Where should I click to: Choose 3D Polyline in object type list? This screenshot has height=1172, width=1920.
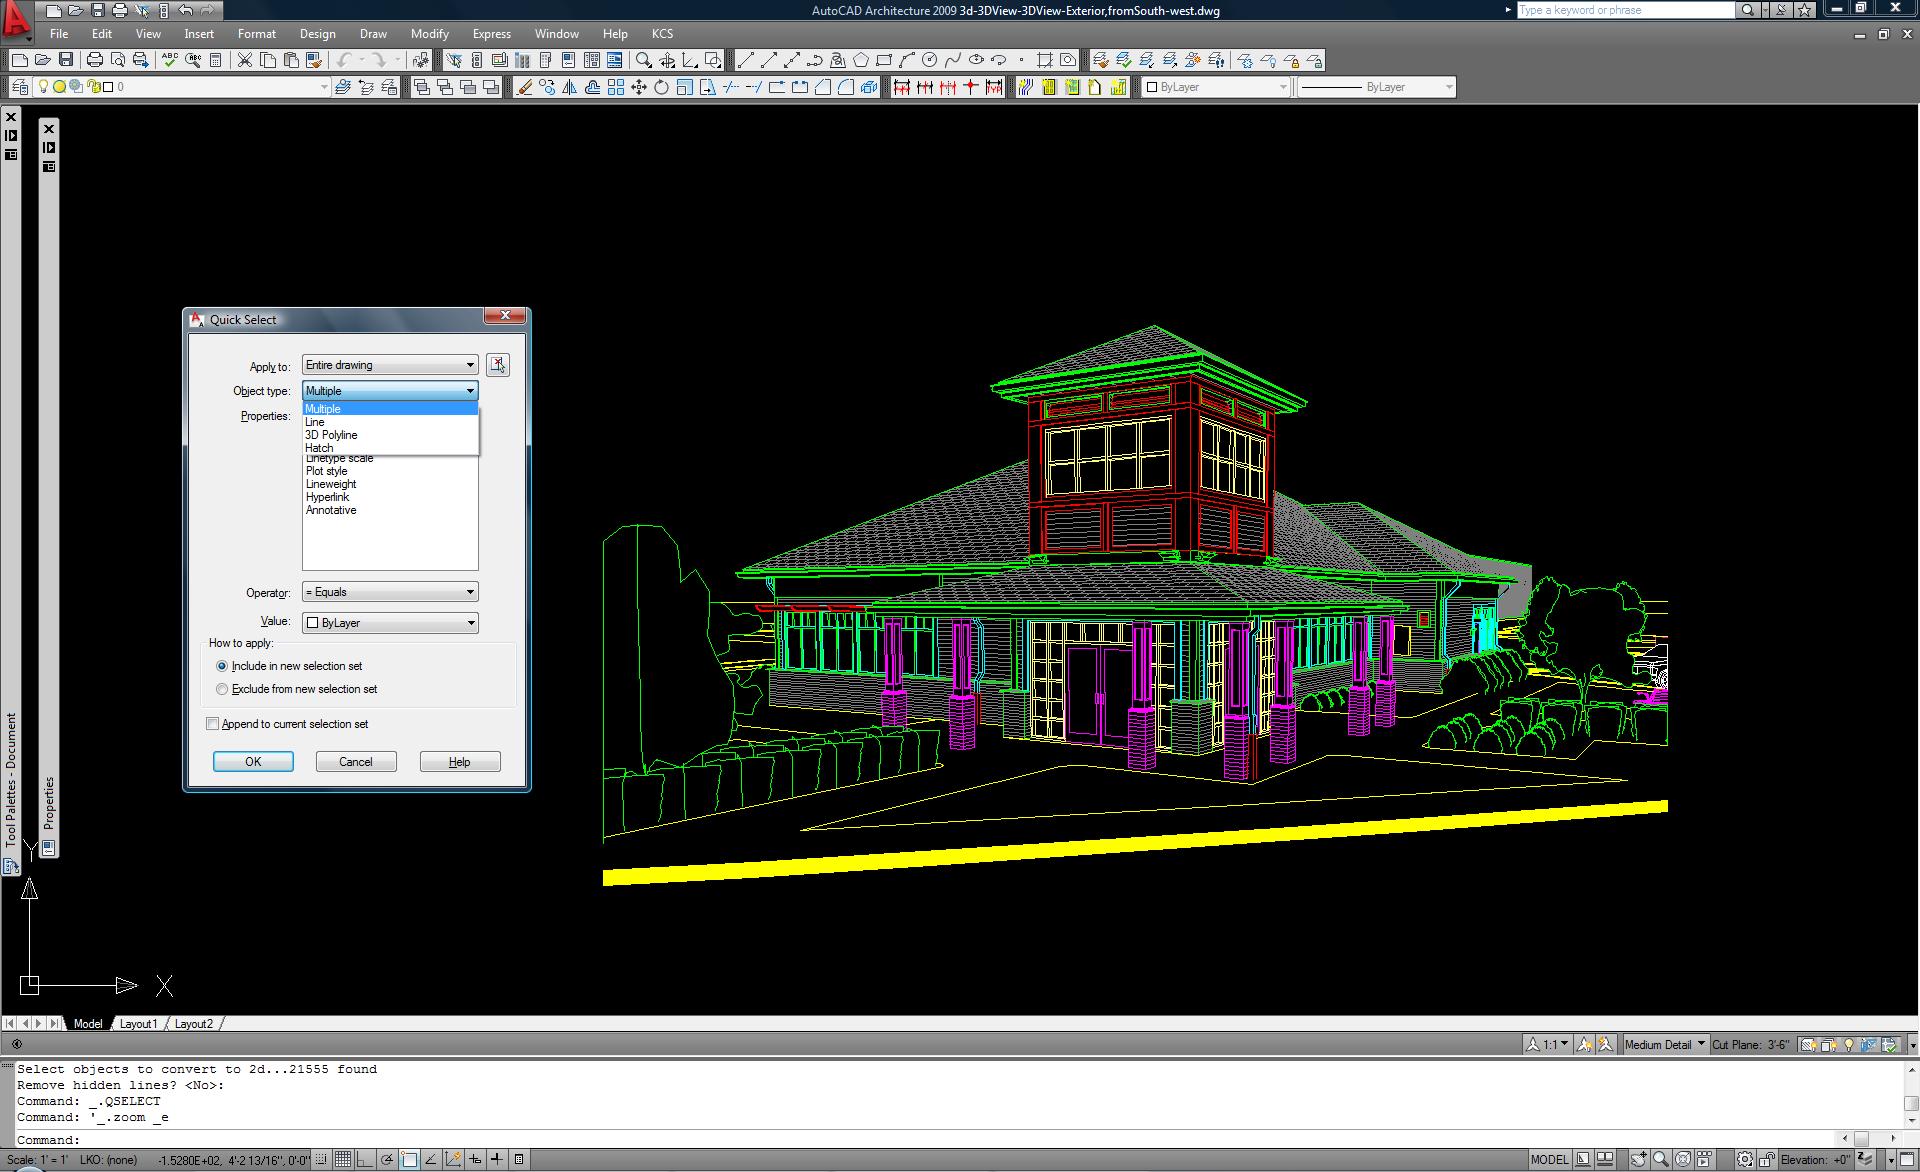pos(390,435)
